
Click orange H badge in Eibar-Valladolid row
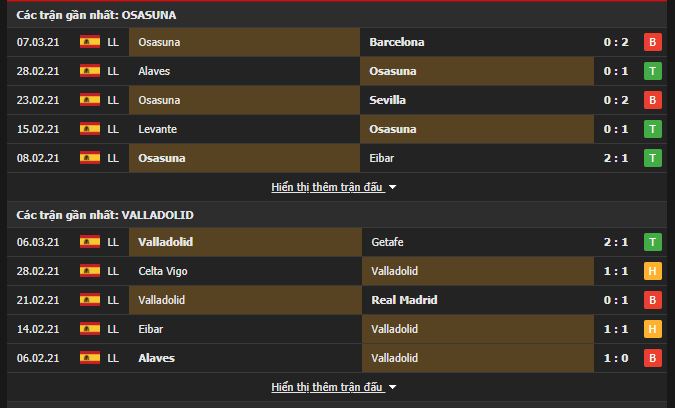click(x=653, y=329)
